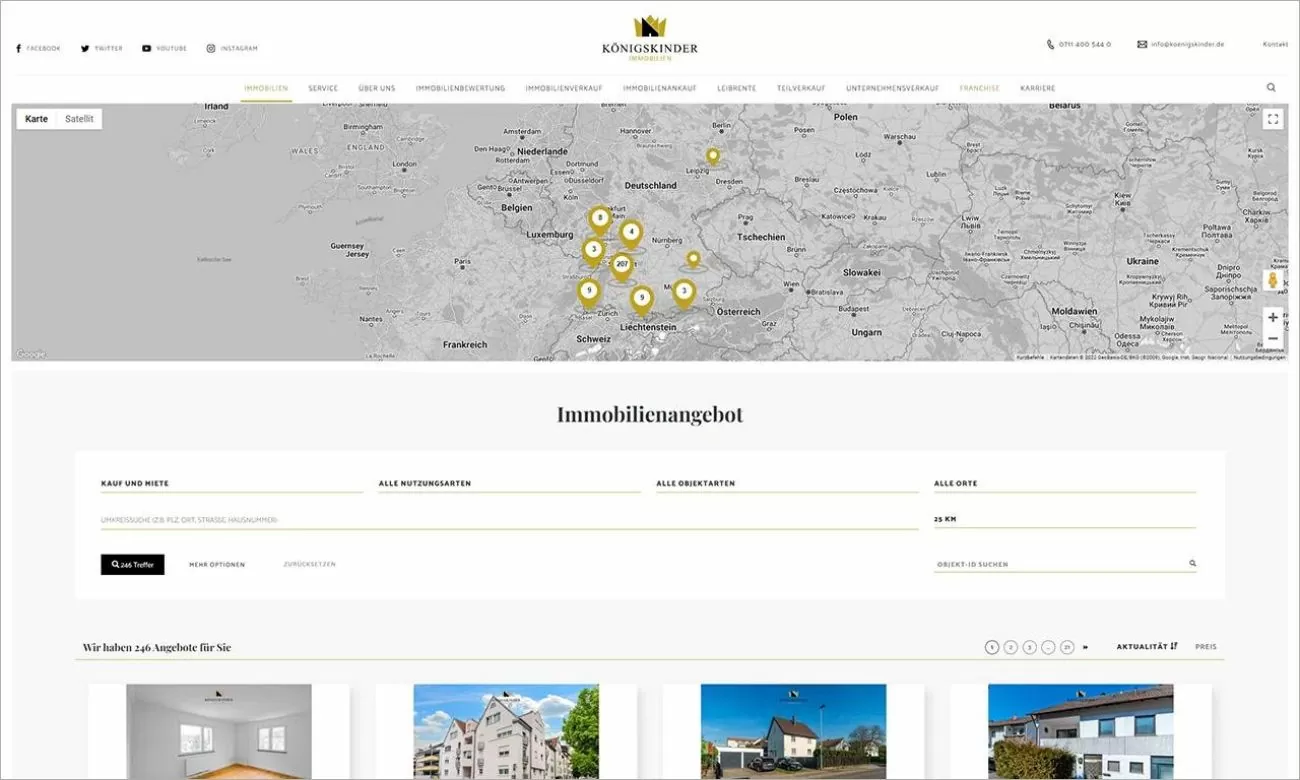This screenshot has width=1300, height=780.
Task: Open the search magnifier in the navigation bar
Action: click(1270, 87)
